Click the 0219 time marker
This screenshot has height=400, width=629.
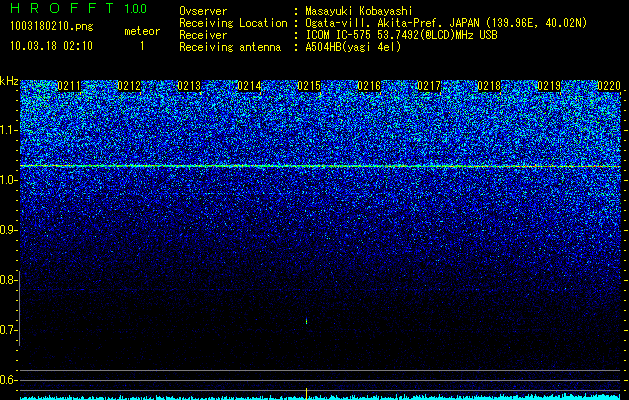coord(549,86)
